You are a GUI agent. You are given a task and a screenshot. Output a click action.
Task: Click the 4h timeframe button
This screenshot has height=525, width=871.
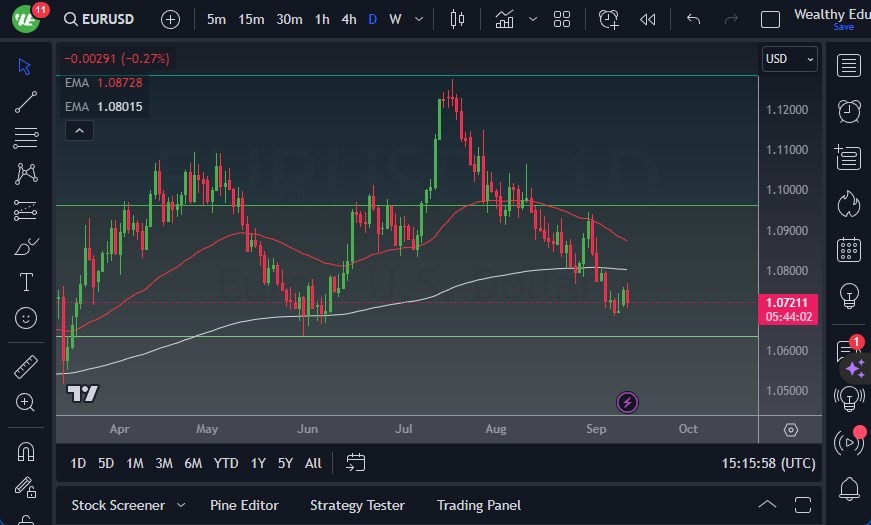348,19
